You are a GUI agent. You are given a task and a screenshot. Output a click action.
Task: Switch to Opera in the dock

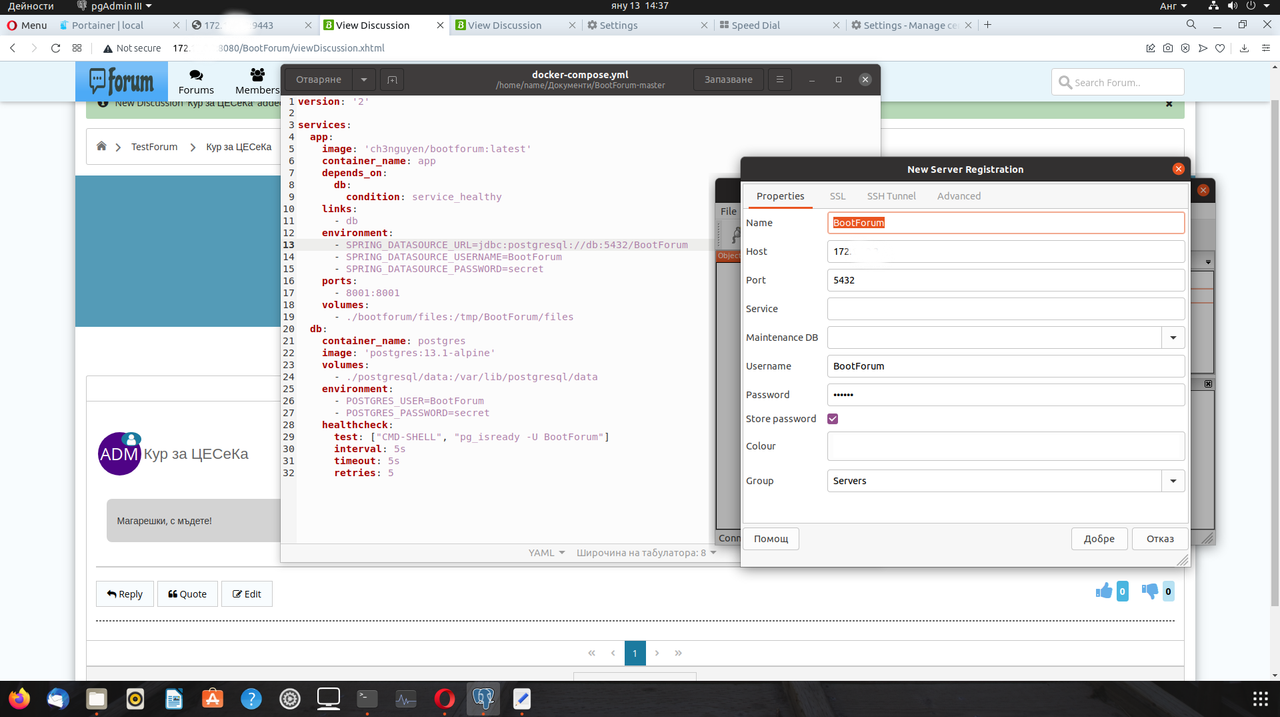(x=445, y=698)
